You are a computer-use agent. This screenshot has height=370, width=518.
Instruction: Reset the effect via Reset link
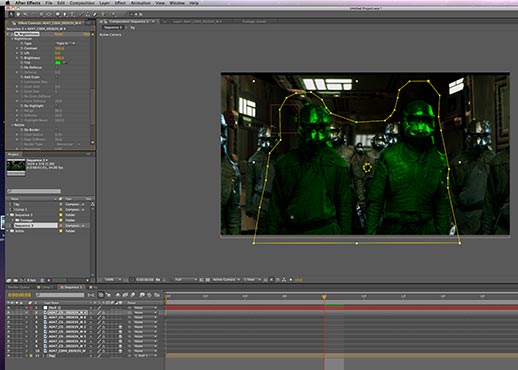pos(59,34)
